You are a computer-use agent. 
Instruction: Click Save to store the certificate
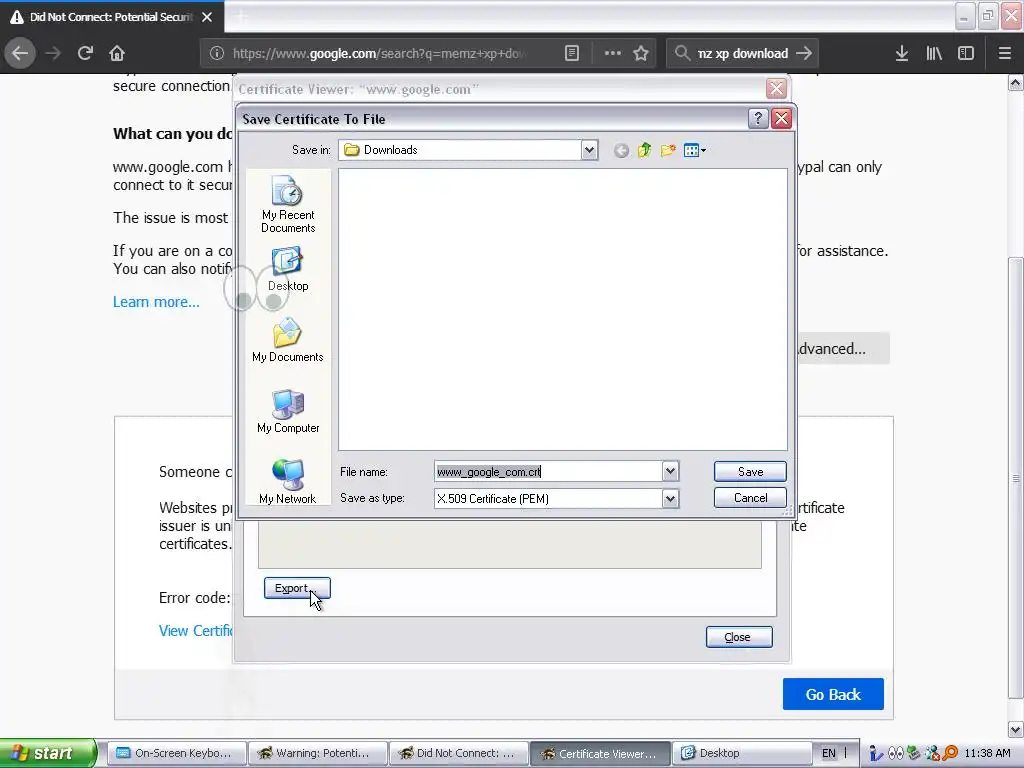click(x=750, y=472)
